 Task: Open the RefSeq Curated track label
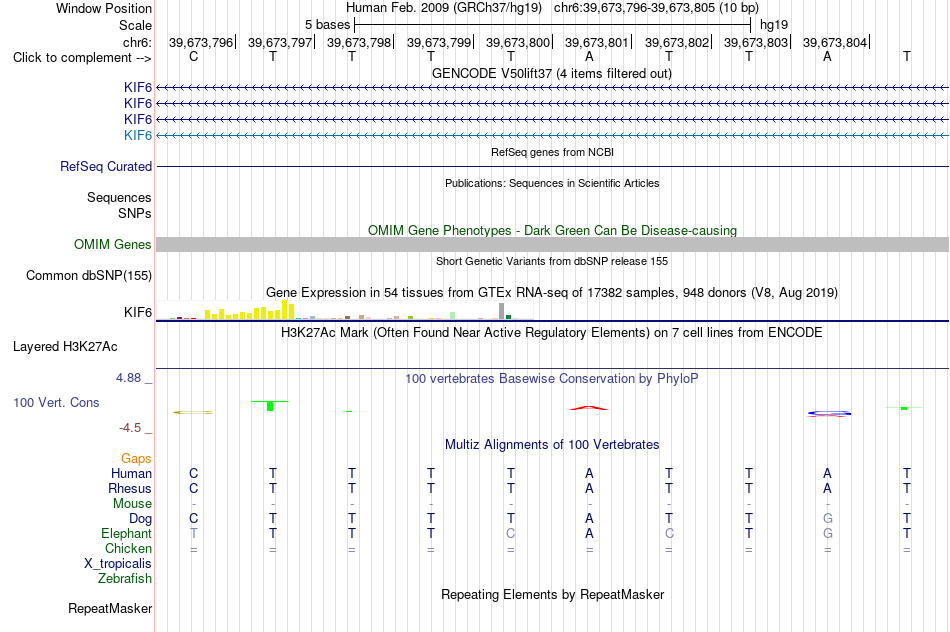pos(105,167)
